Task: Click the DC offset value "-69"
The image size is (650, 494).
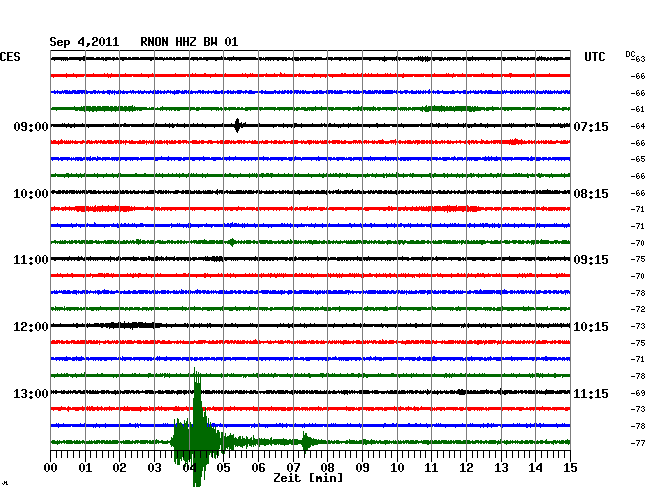Action: point(638,393)
